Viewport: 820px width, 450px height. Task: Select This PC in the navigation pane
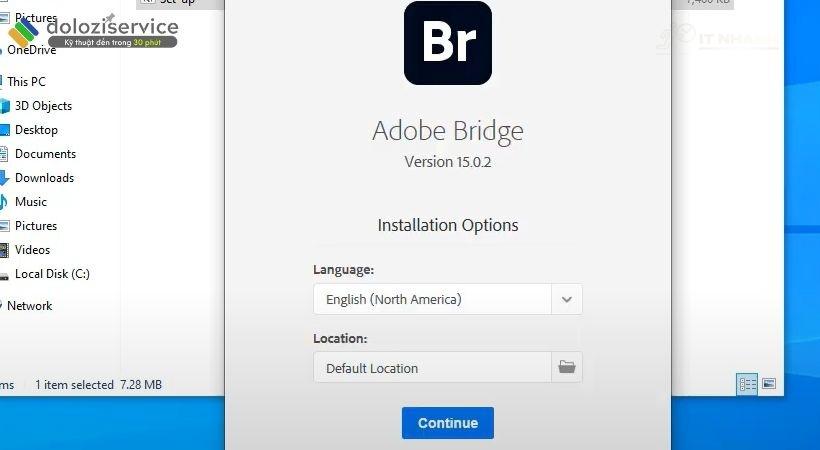point(26,82)
